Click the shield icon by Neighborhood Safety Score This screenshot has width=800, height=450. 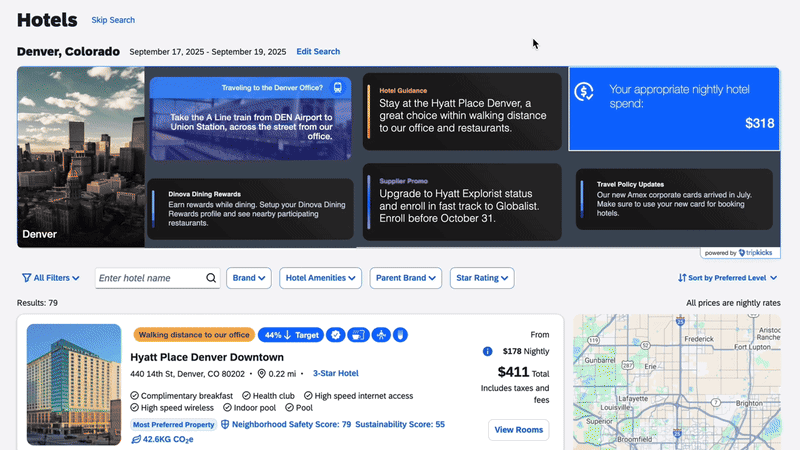coord(225,424)
